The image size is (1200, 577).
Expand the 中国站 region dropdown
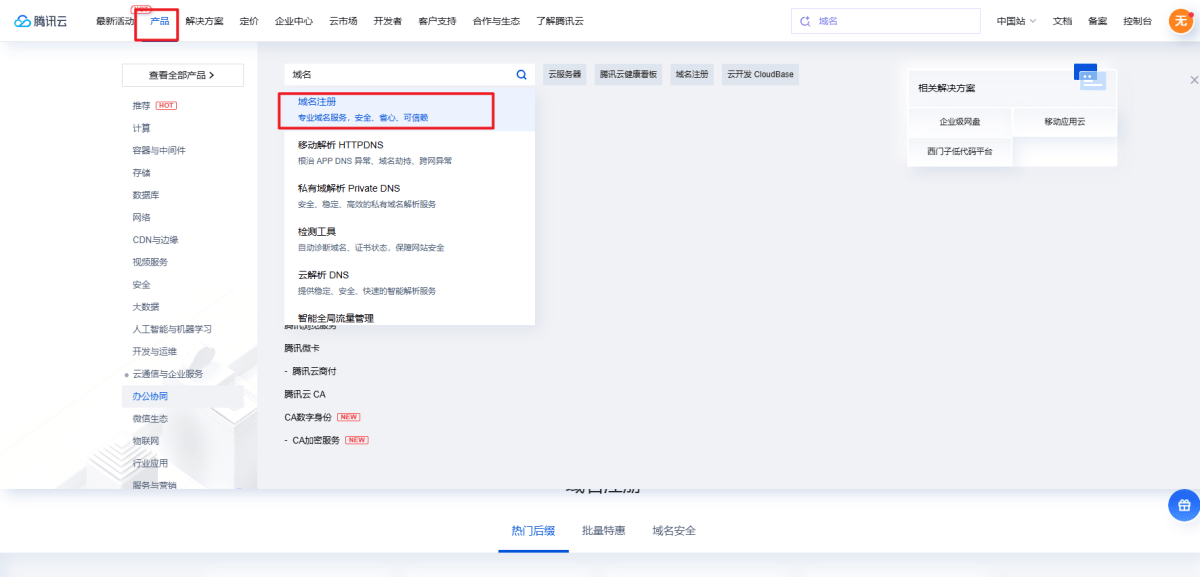coord(1016,21)
